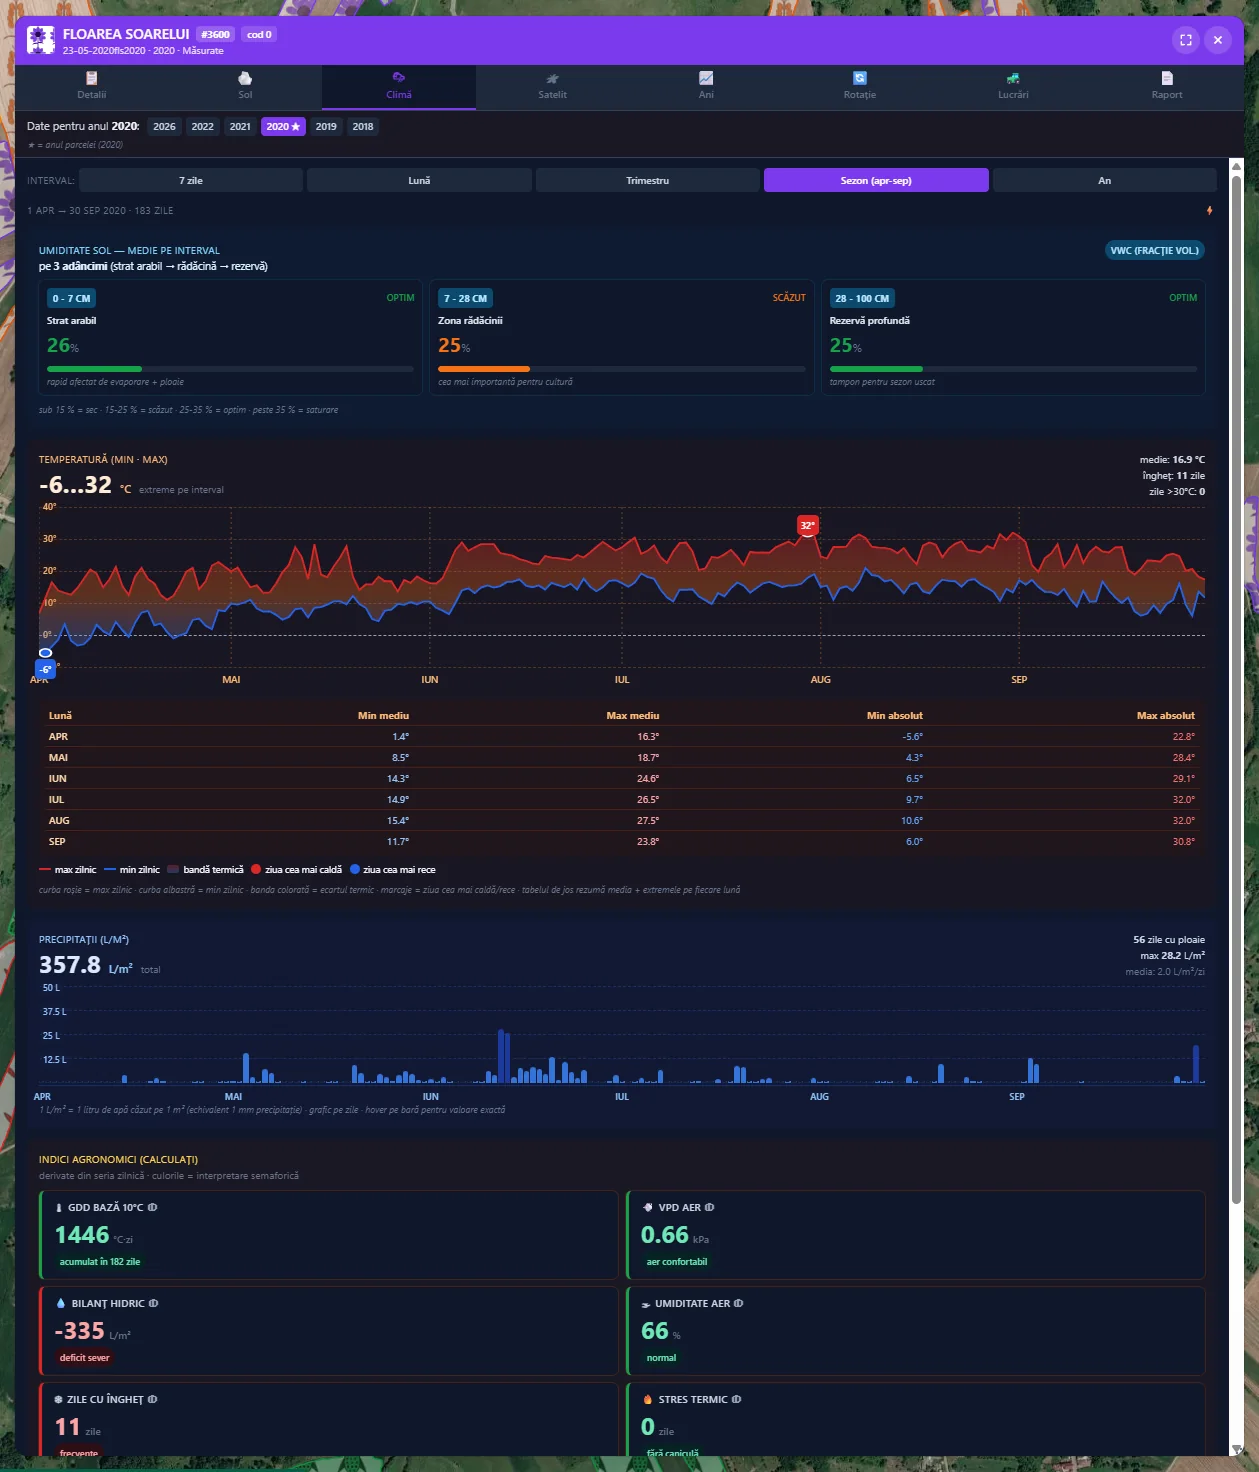Click the flame icon of Stres Termic

click(x=648, y=1399)
